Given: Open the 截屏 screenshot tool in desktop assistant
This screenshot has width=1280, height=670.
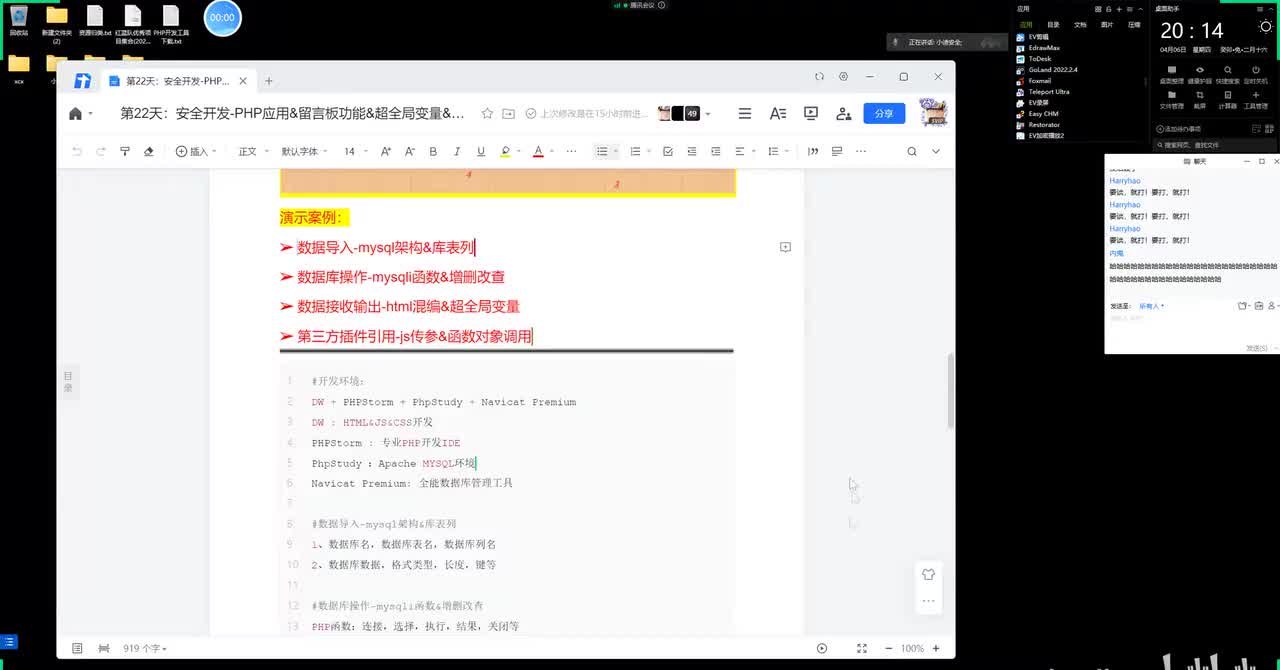Looking at the screenshot, I should click(x=1199, y=98).
